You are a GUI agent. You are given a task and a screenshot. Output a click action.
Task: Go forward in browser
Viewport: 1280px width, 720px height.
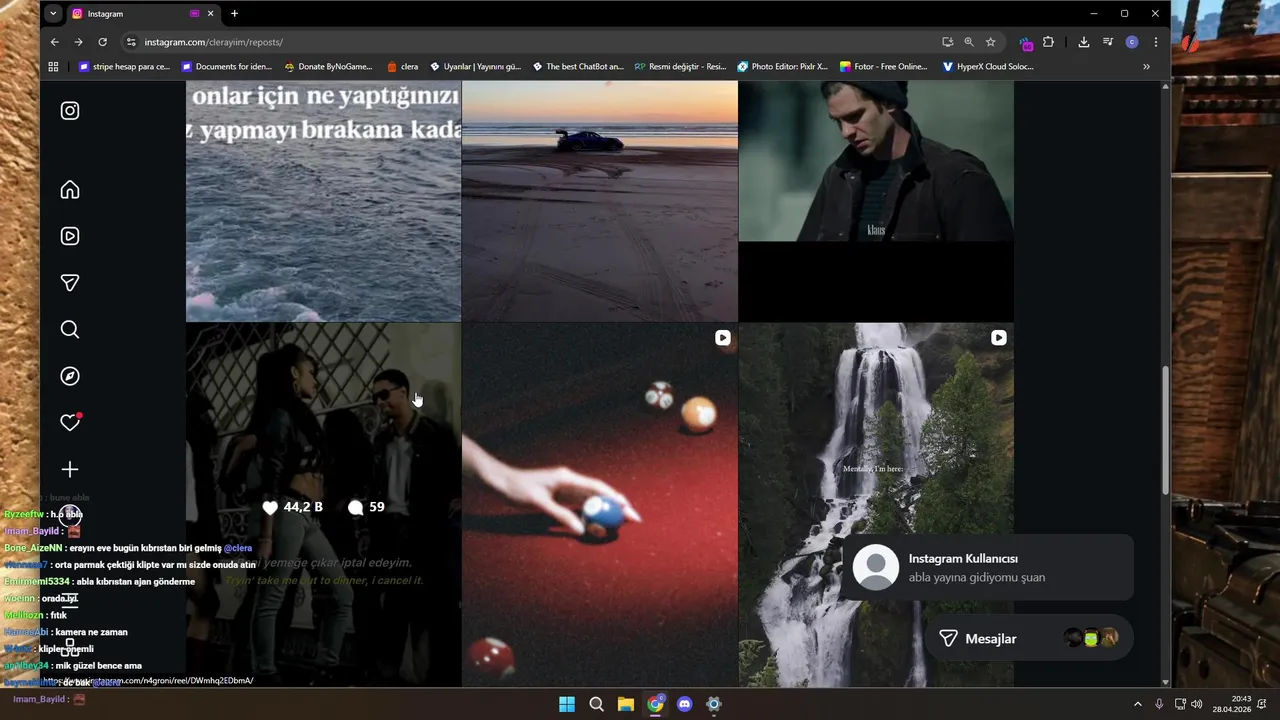[x=79, y=42]
